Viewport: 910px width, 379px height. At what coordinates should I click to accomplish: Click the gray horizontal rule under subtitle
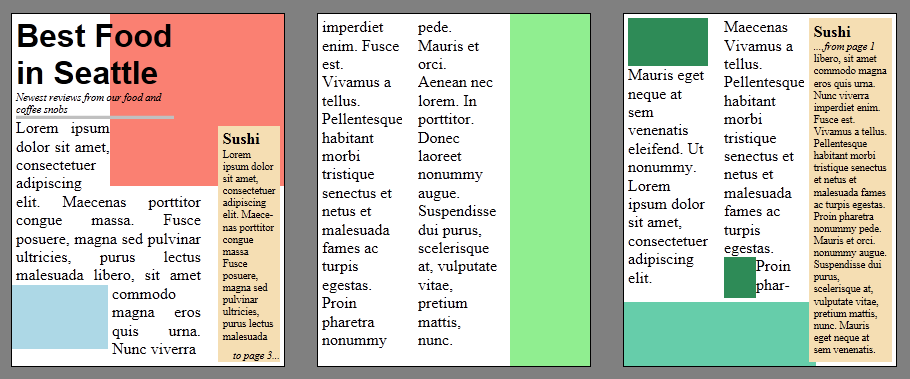[95, 117]
